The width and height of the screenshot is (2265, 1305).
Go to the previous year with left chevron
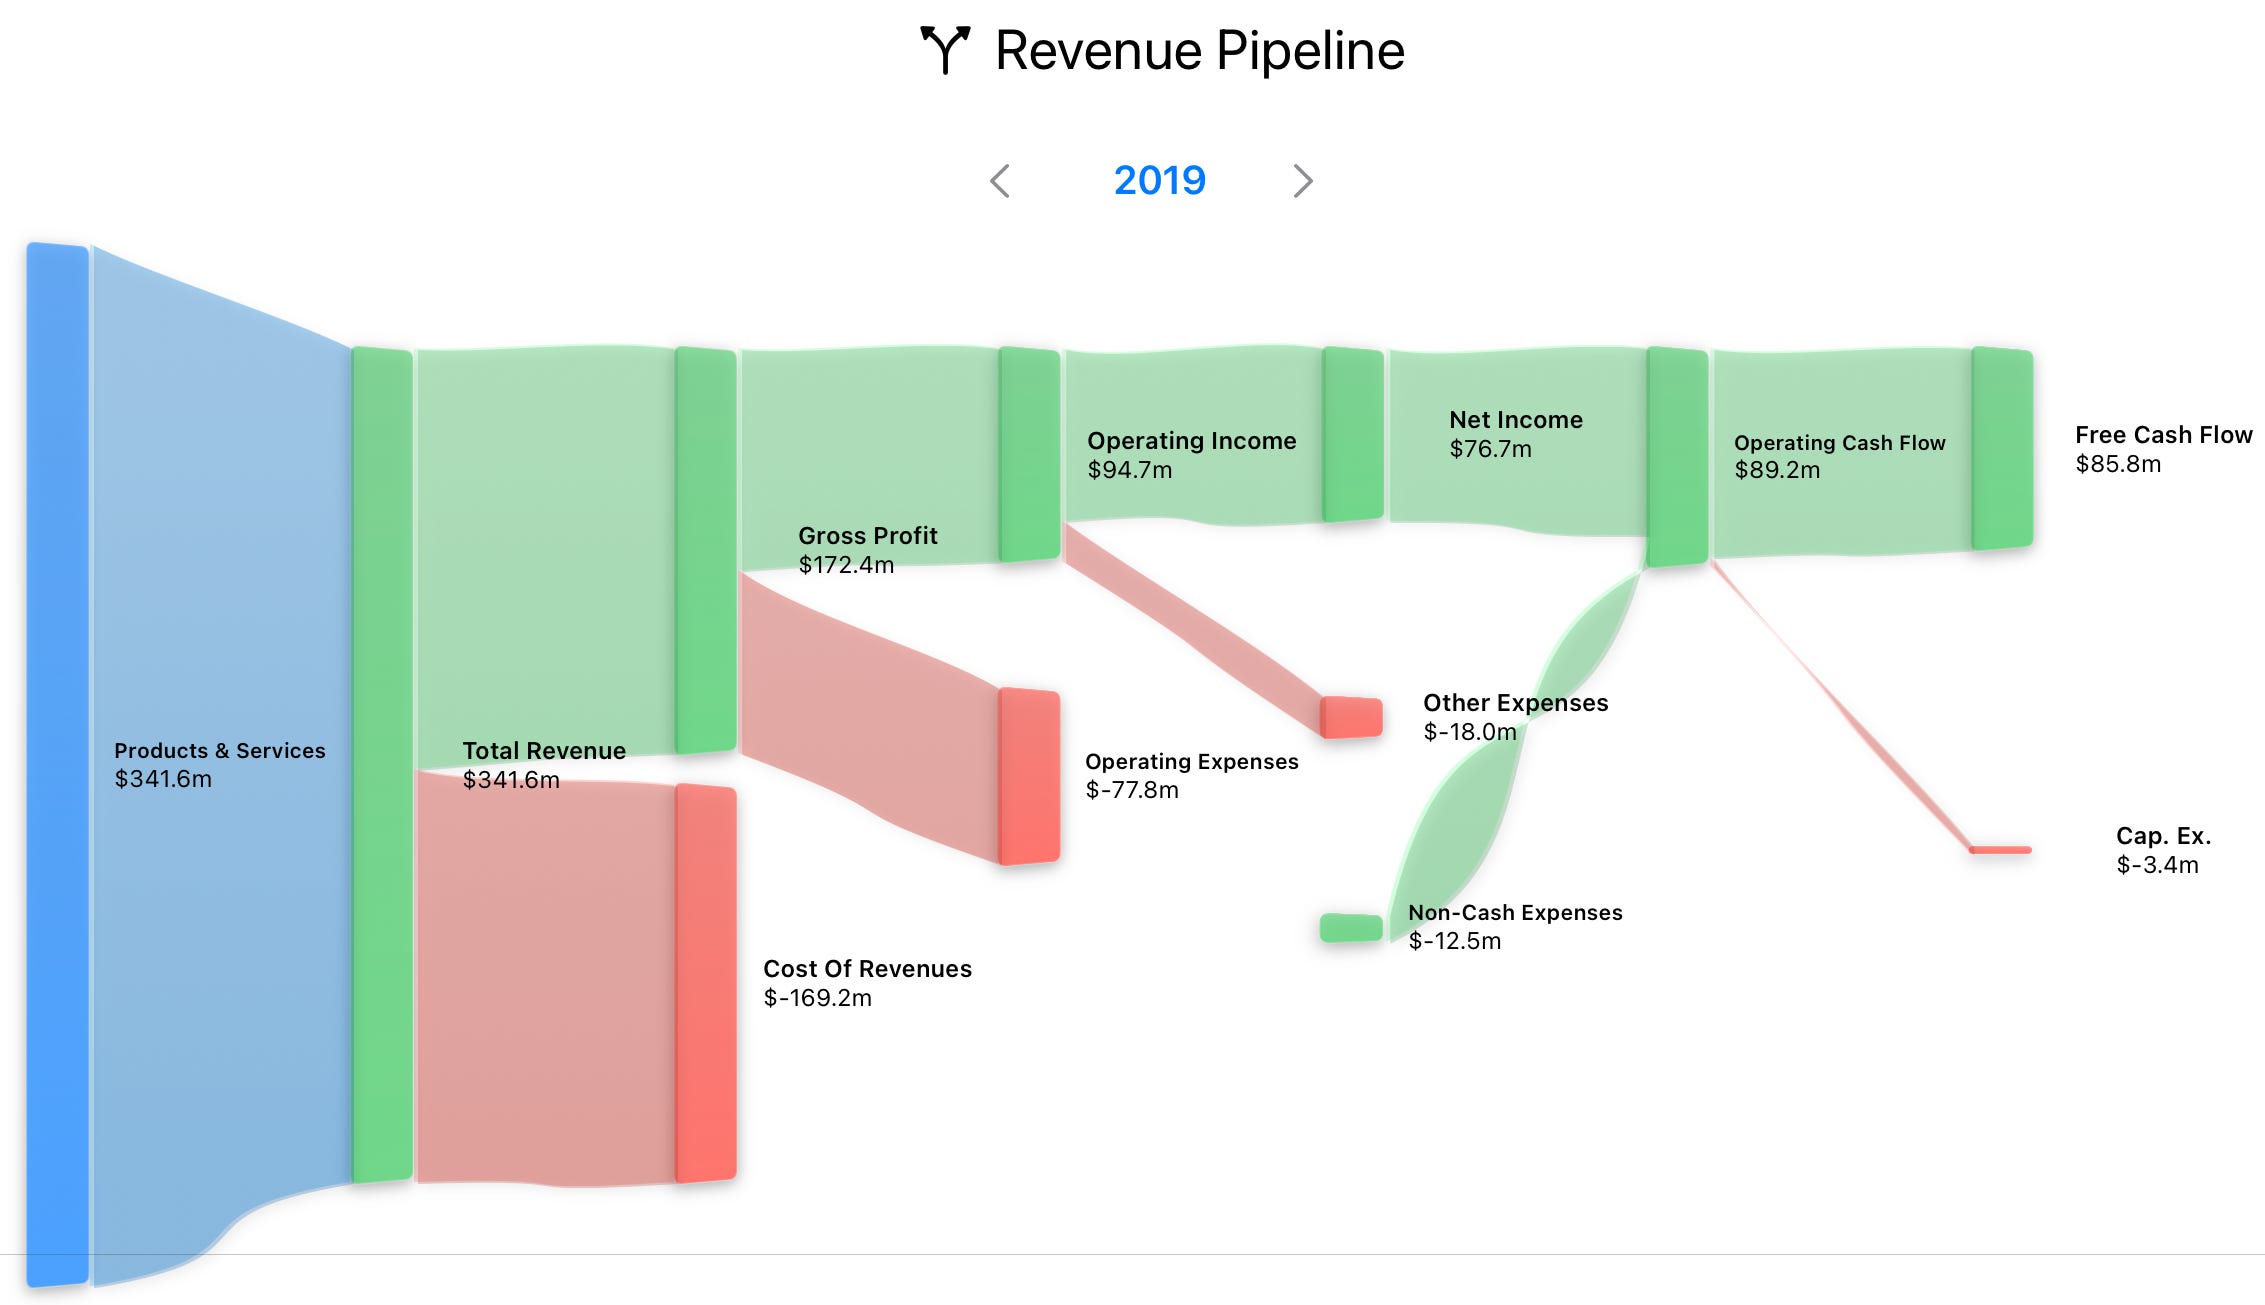click(1000, 181)
